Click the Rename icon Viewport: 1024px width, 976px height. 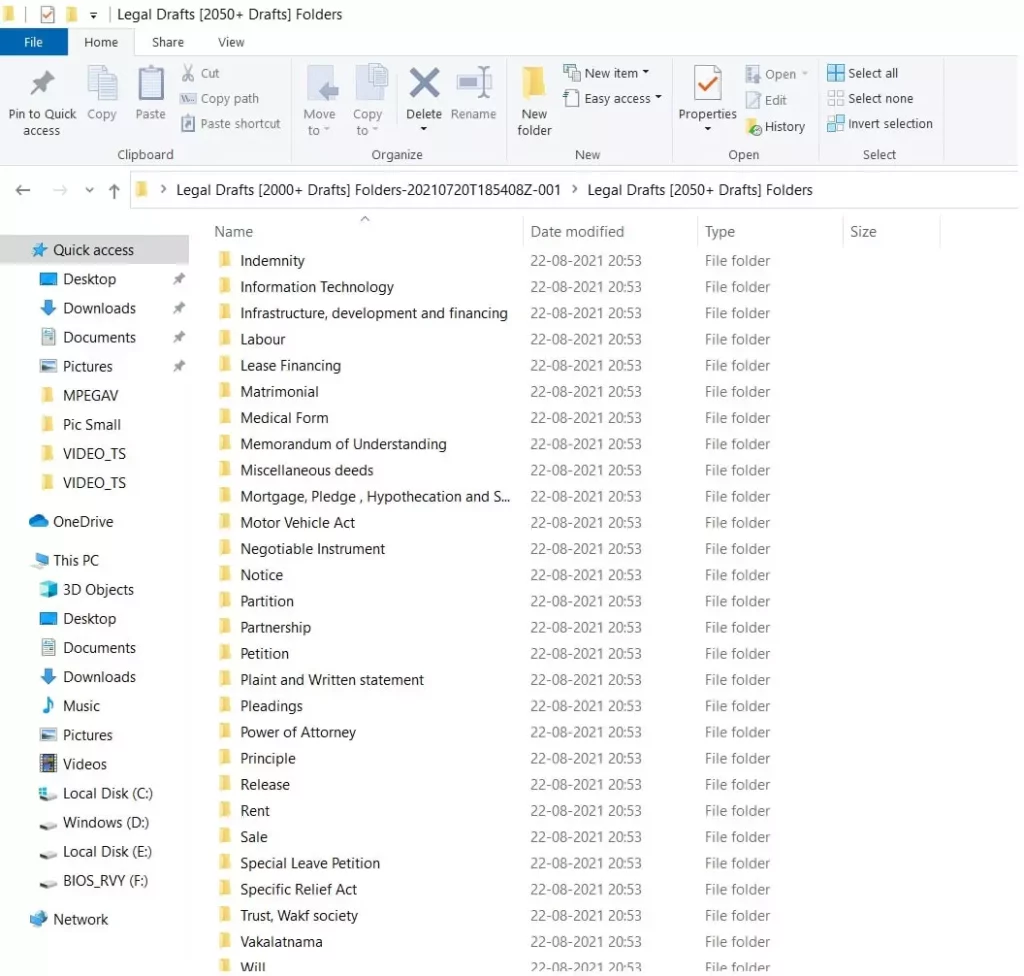(x=473, y=84)
